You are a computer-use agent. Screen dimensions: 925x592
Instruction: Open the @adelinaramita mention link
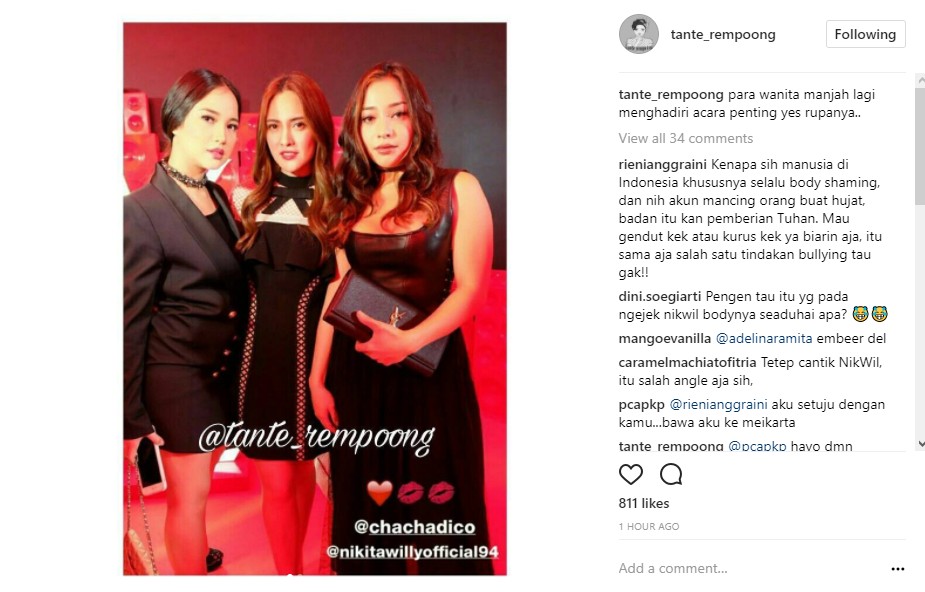pos(764,339)
